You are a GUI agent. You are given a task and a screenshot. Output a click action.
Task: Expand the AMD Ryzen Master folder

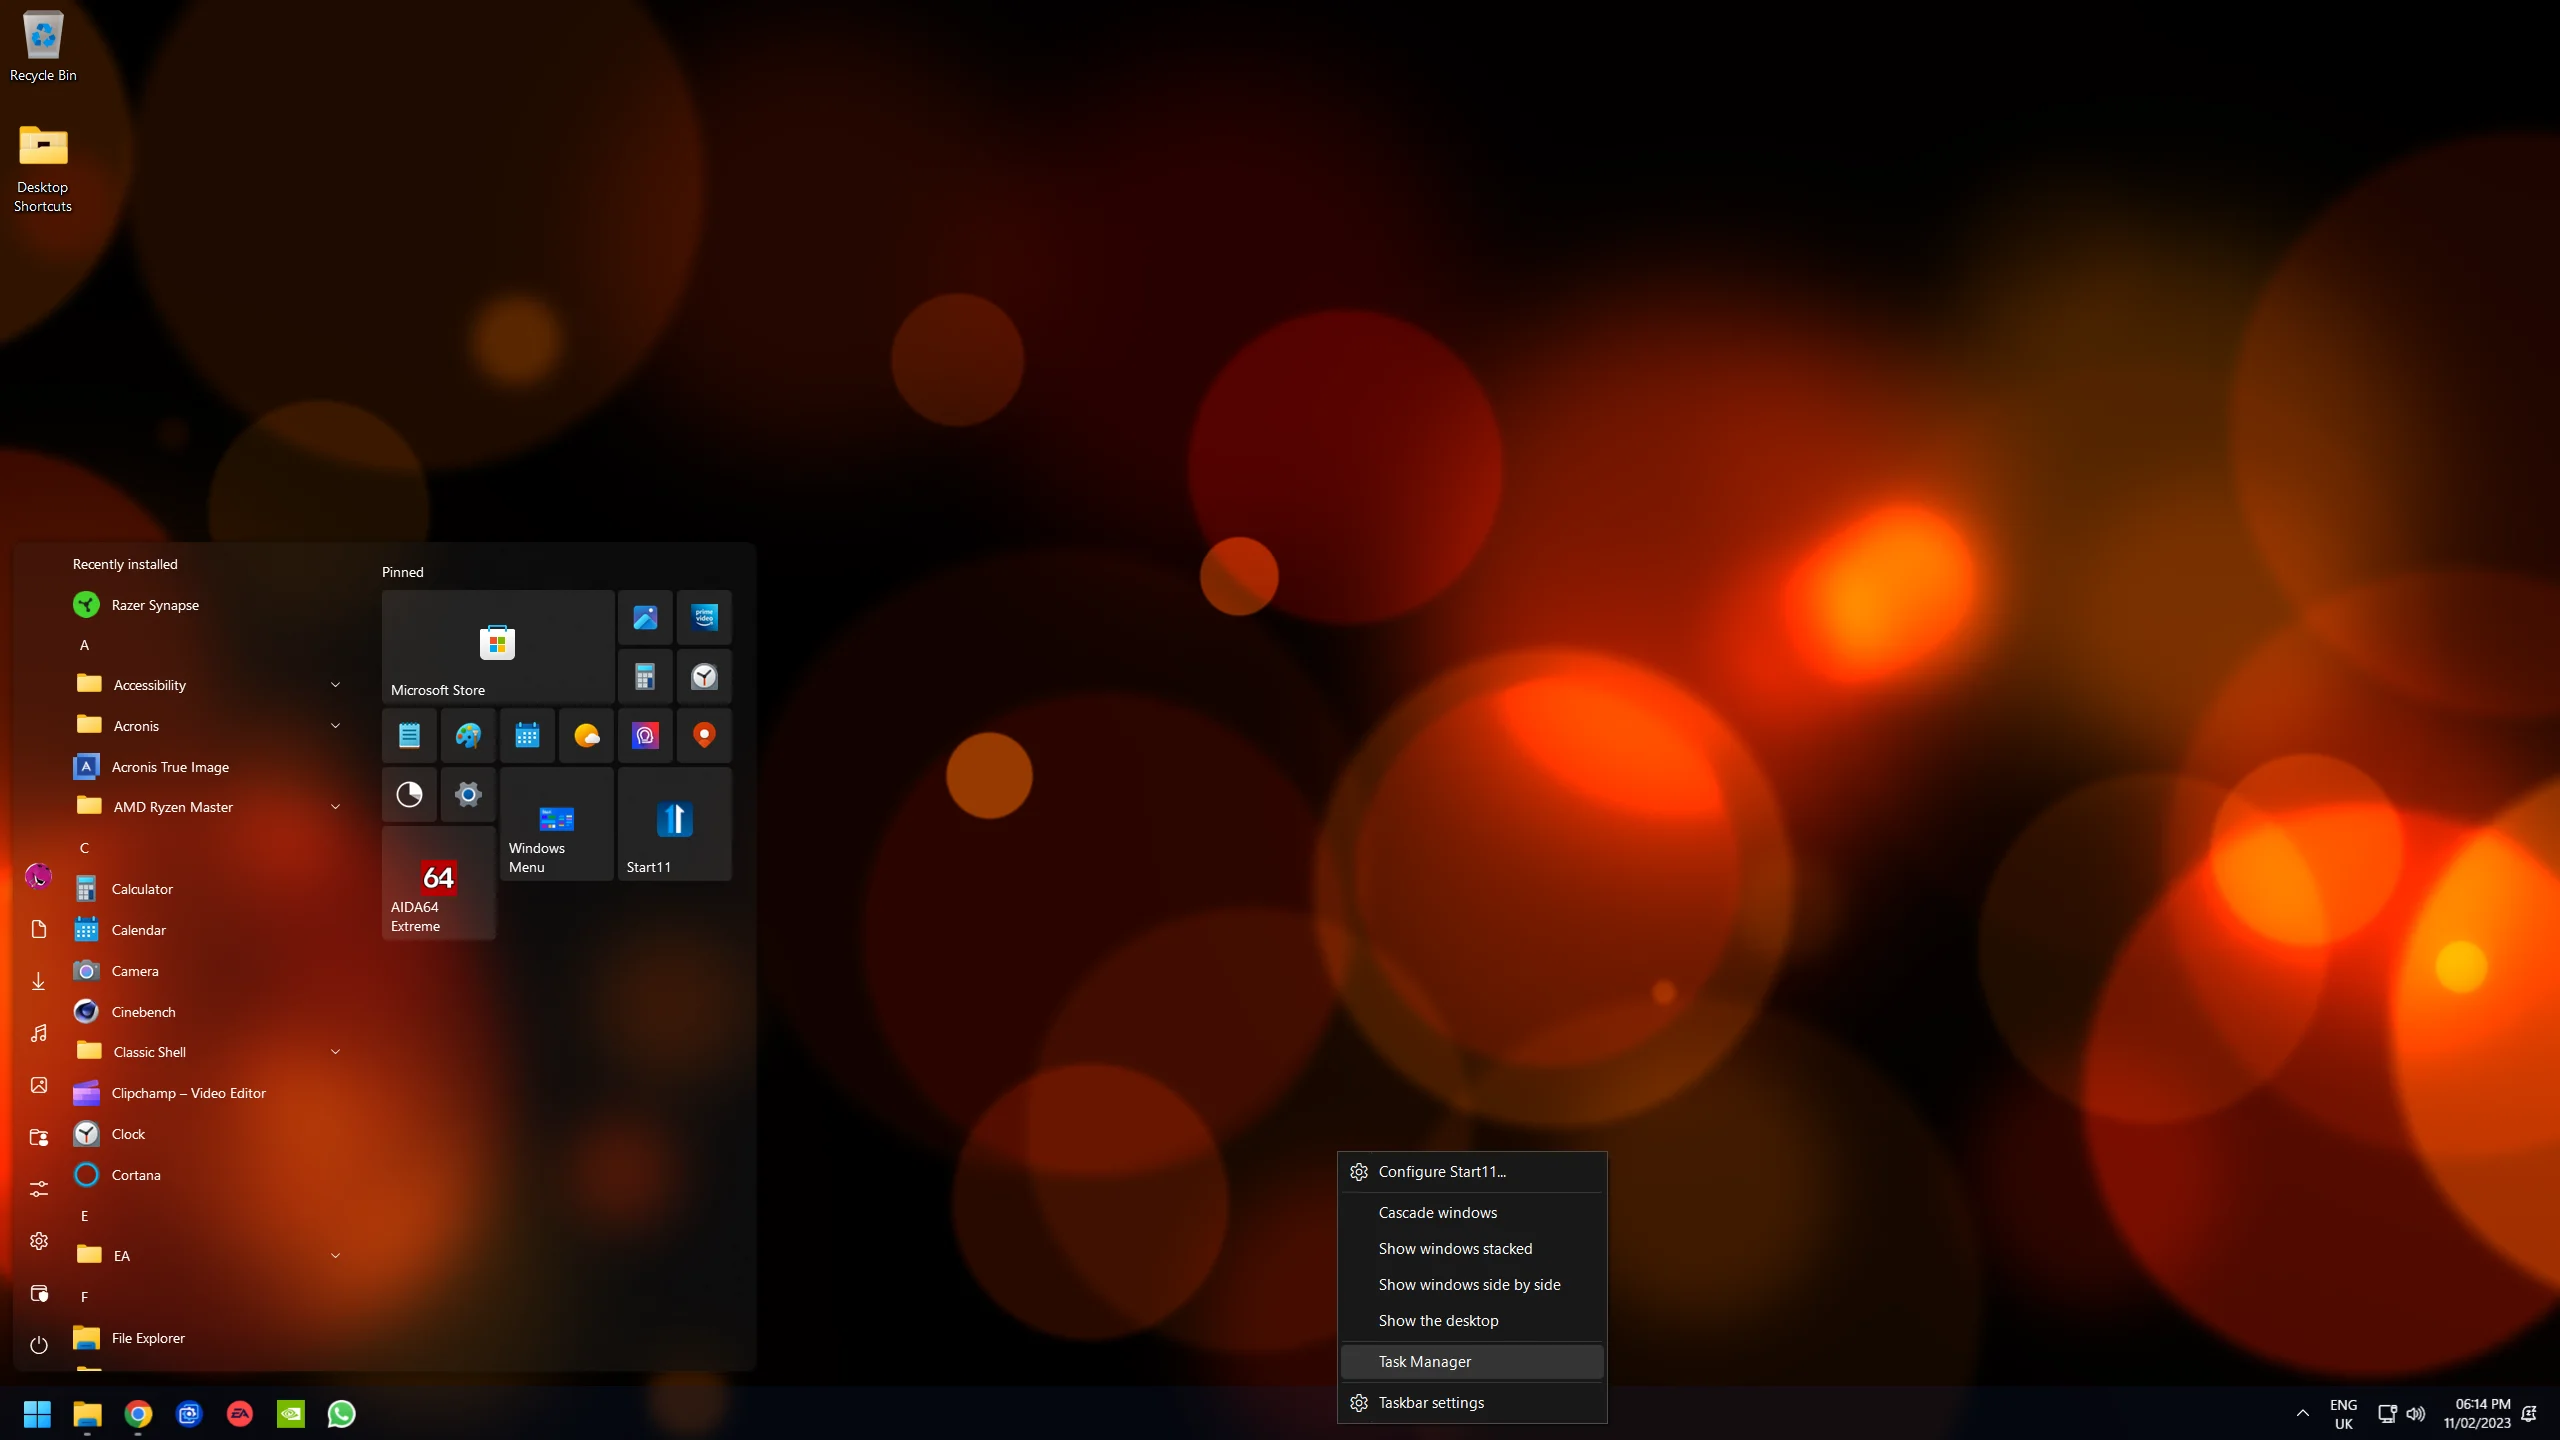coord(208,807)
